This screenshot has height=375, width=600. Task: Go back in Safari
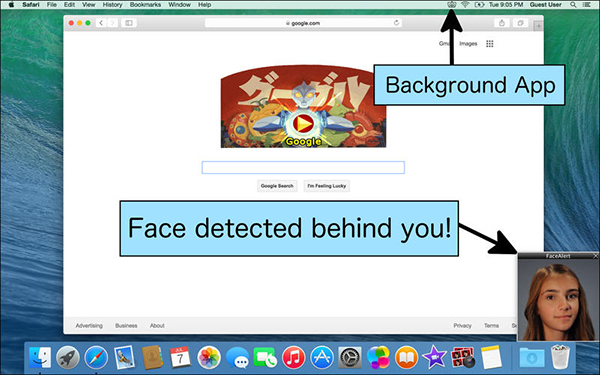click(x=101, y=23)
